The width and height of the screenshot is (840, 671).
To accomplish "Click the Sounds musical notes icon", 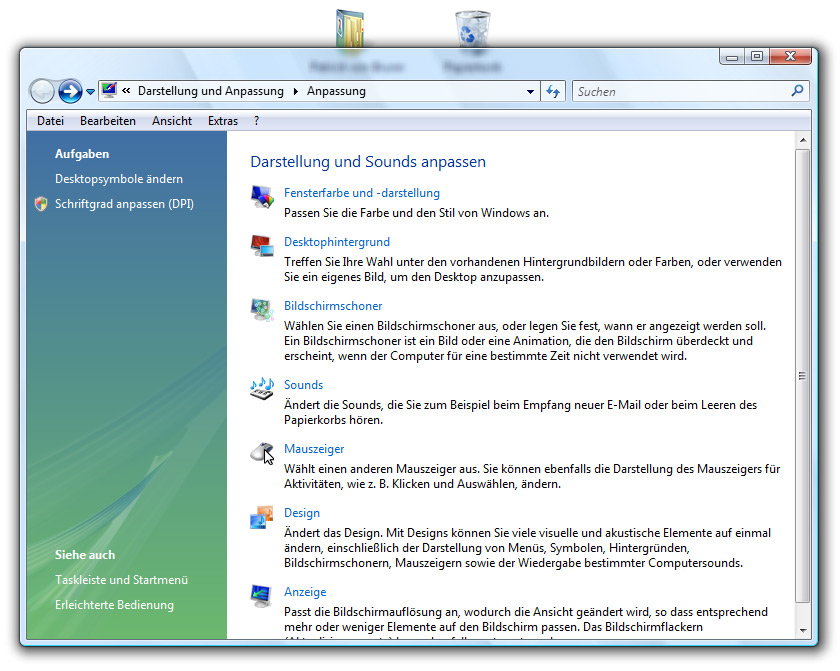I will (x=262, y=389).
